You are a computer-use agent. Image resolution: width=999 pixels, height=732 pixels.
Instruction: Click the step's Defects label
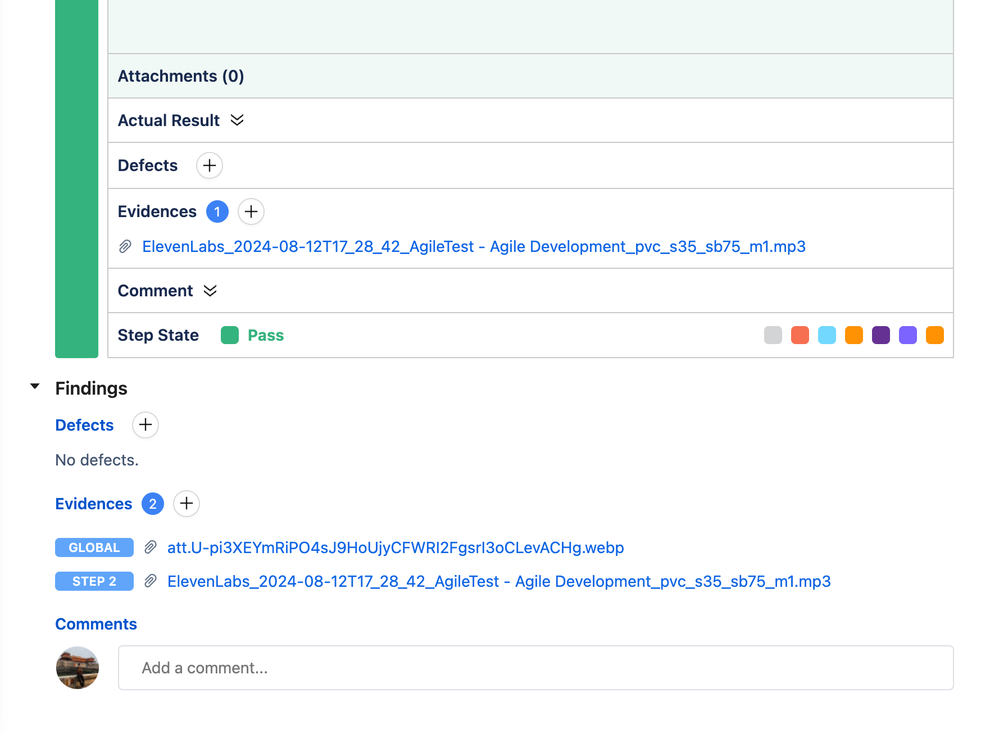148,166
